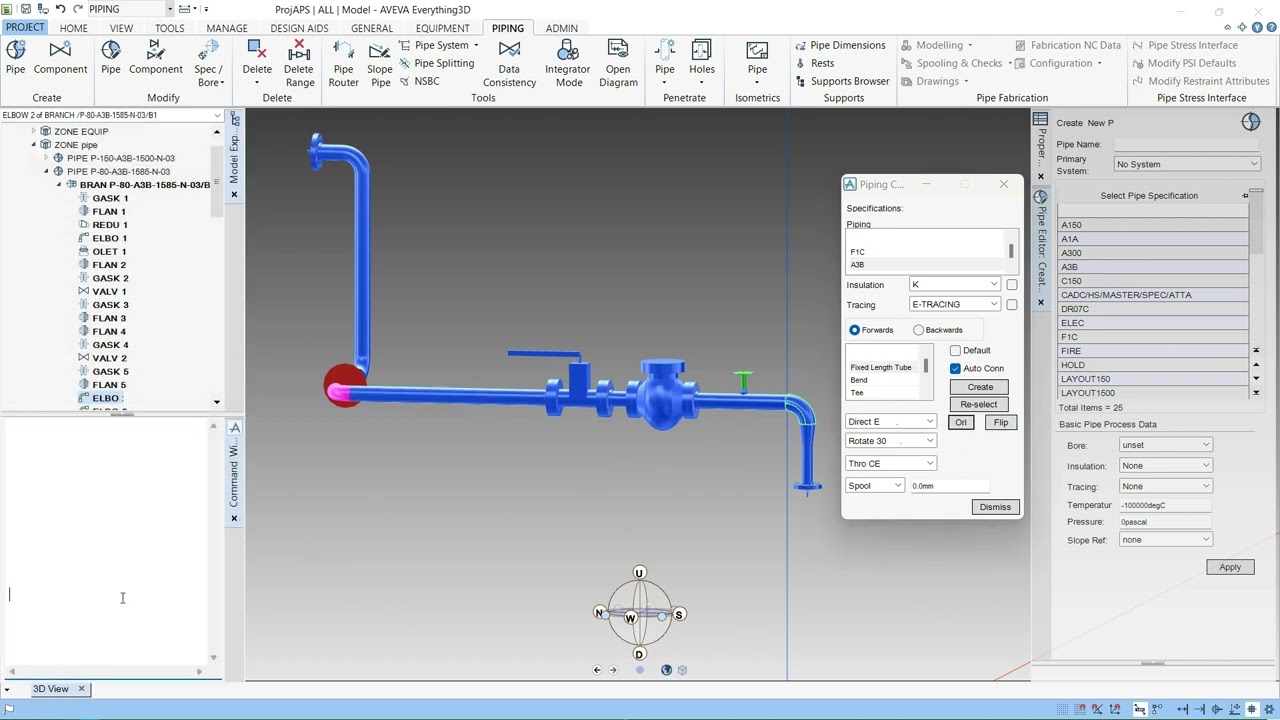Click Apply in Create New Pipe panel

(x=1230, y=567)
